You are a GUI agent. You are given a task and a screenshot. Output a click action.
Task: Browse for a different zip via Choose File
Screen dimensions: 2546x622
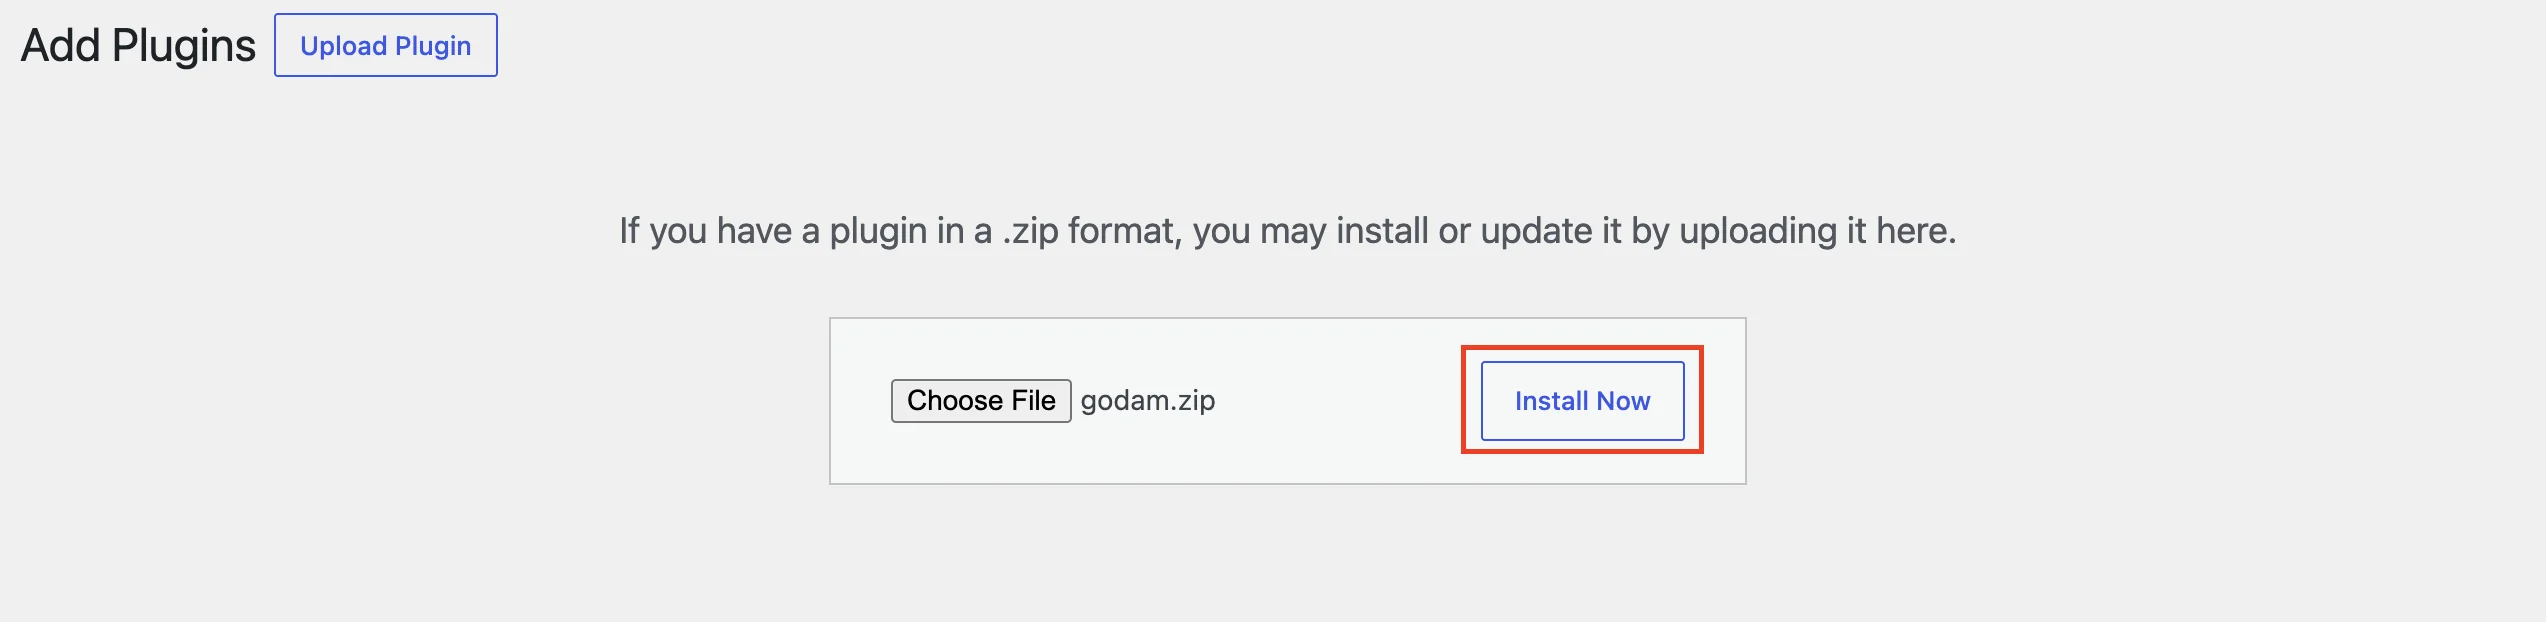pos(981,401)
